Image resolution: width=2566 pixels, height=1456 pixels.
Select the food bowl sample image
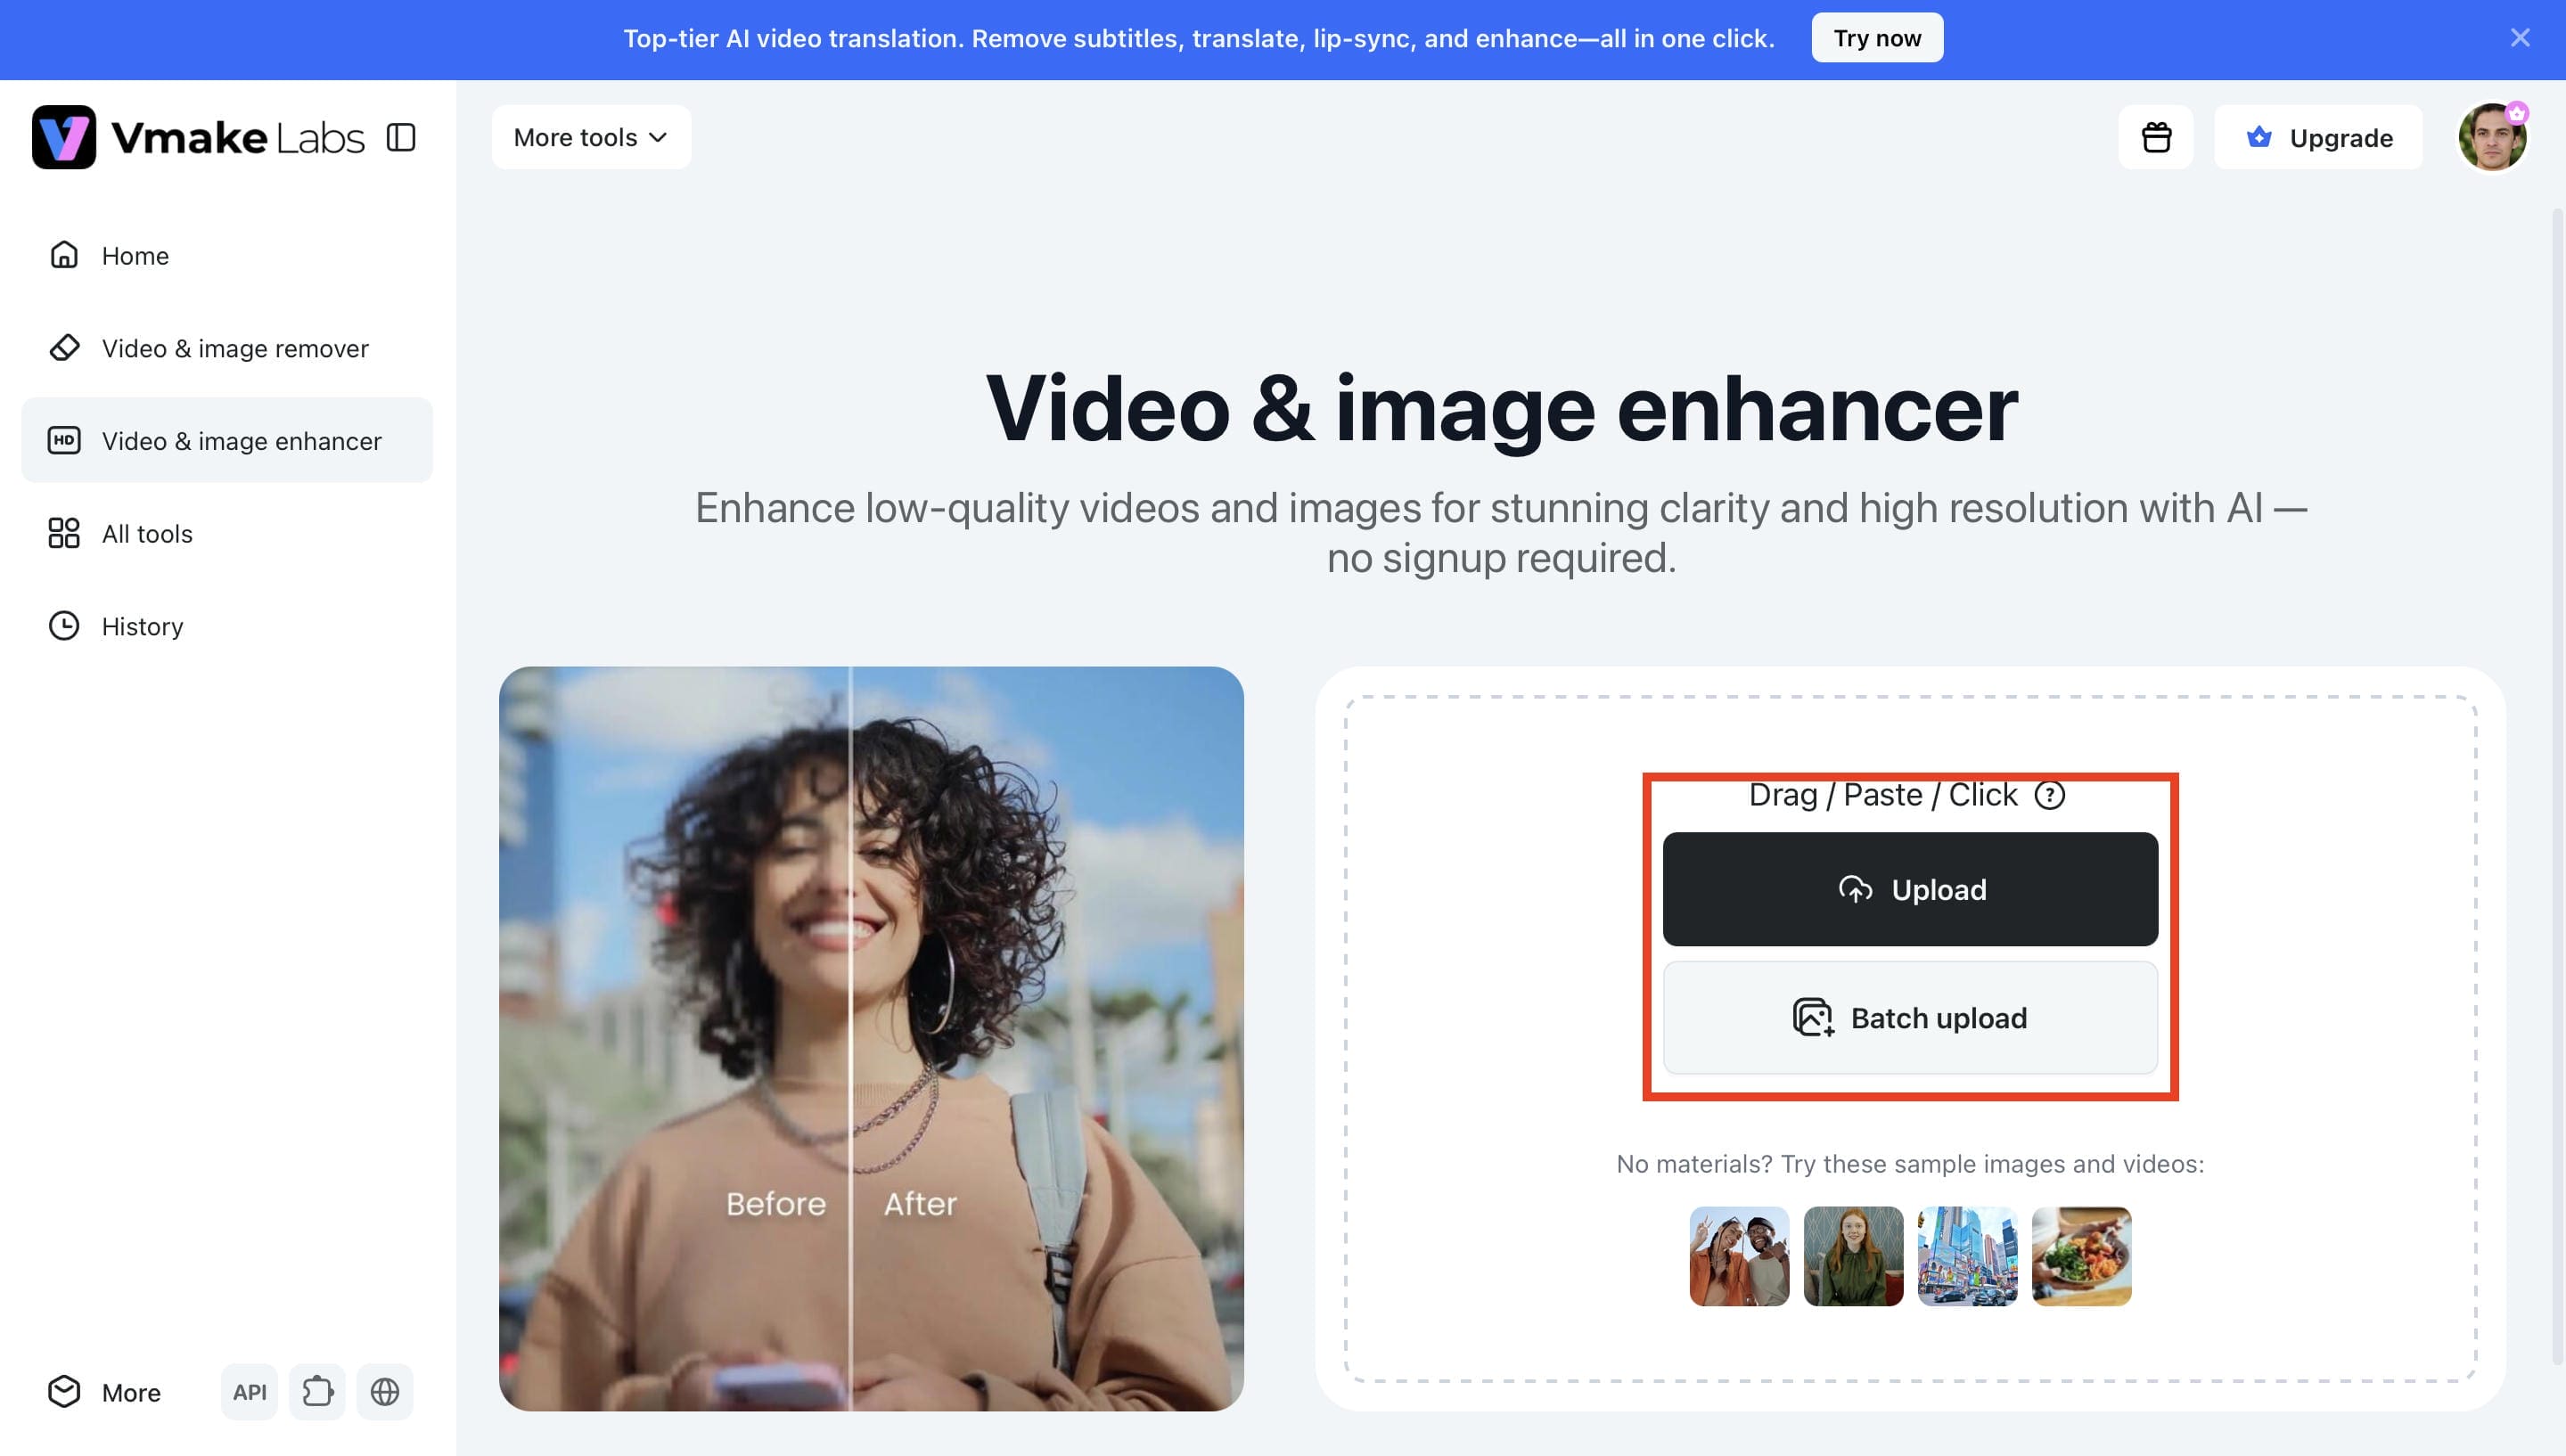pyautogui.click(x=2081, y=1256)
